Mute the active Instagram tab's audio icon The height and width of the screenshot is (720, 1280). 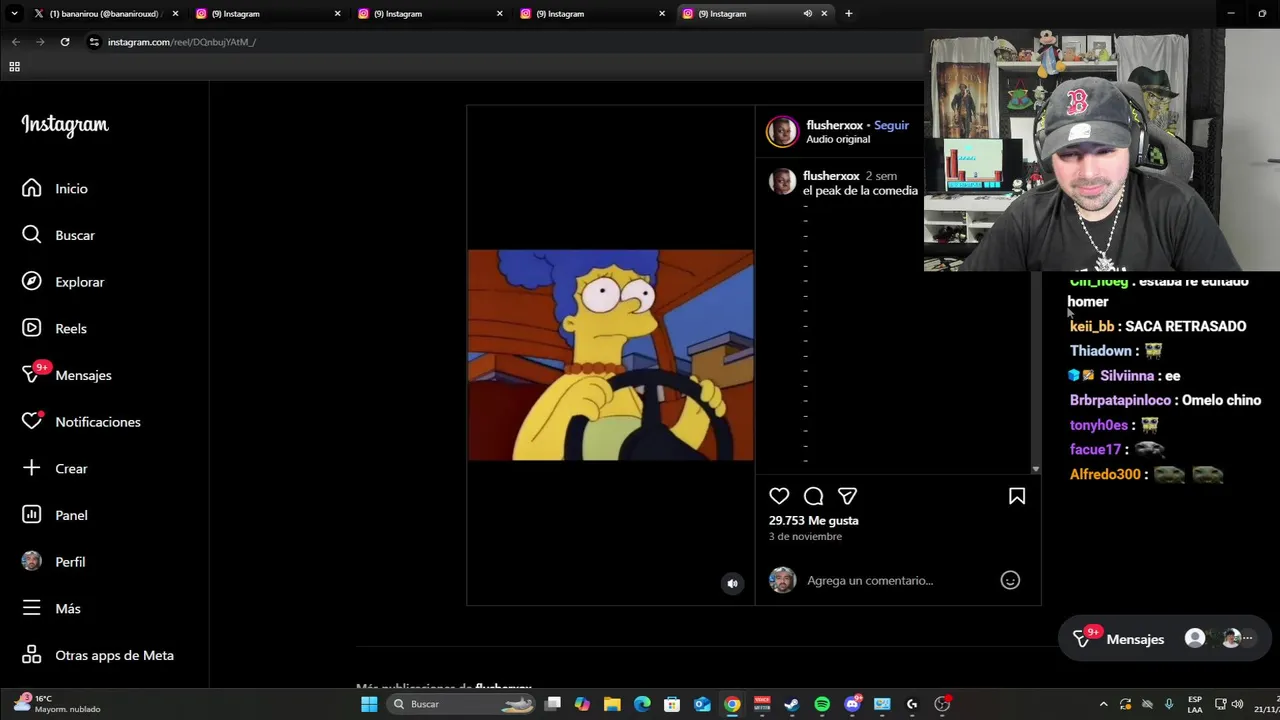tap(807, 14)
